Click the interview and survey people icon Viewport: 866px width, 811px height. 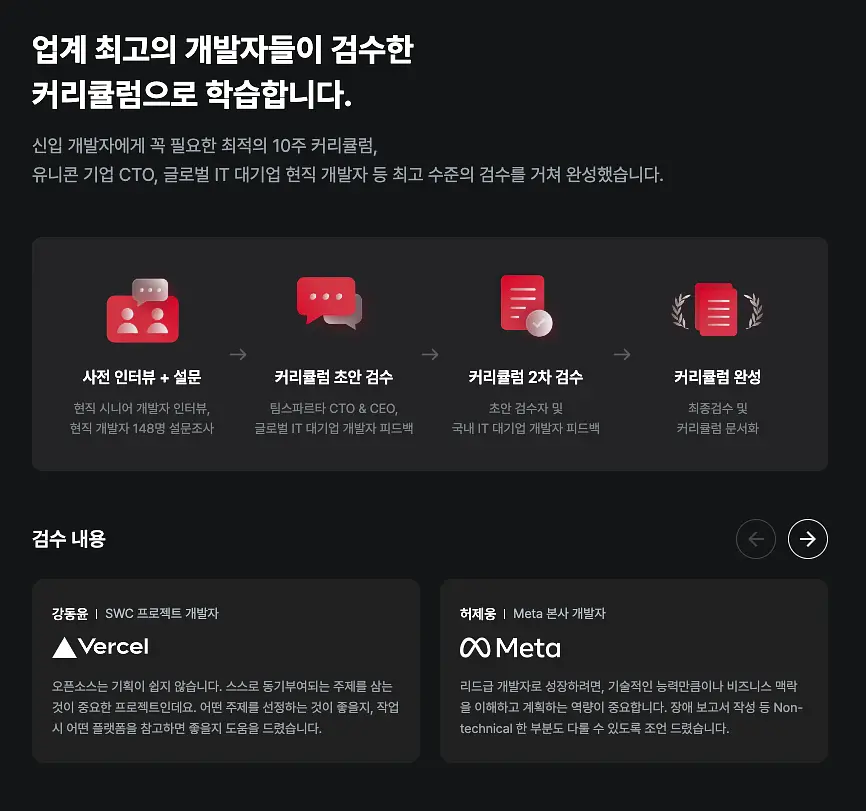click(x=142, y=310)
